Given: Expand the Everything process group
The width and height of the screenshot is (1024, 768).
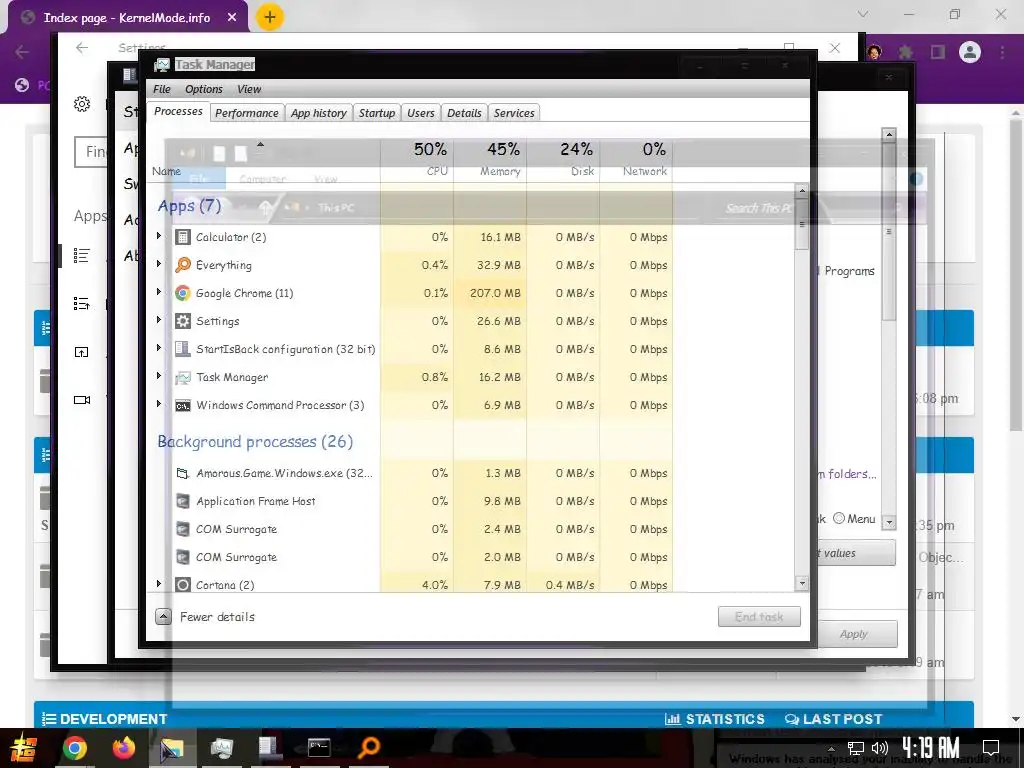Looking at the screenshot, I should (x=159, y=264).
